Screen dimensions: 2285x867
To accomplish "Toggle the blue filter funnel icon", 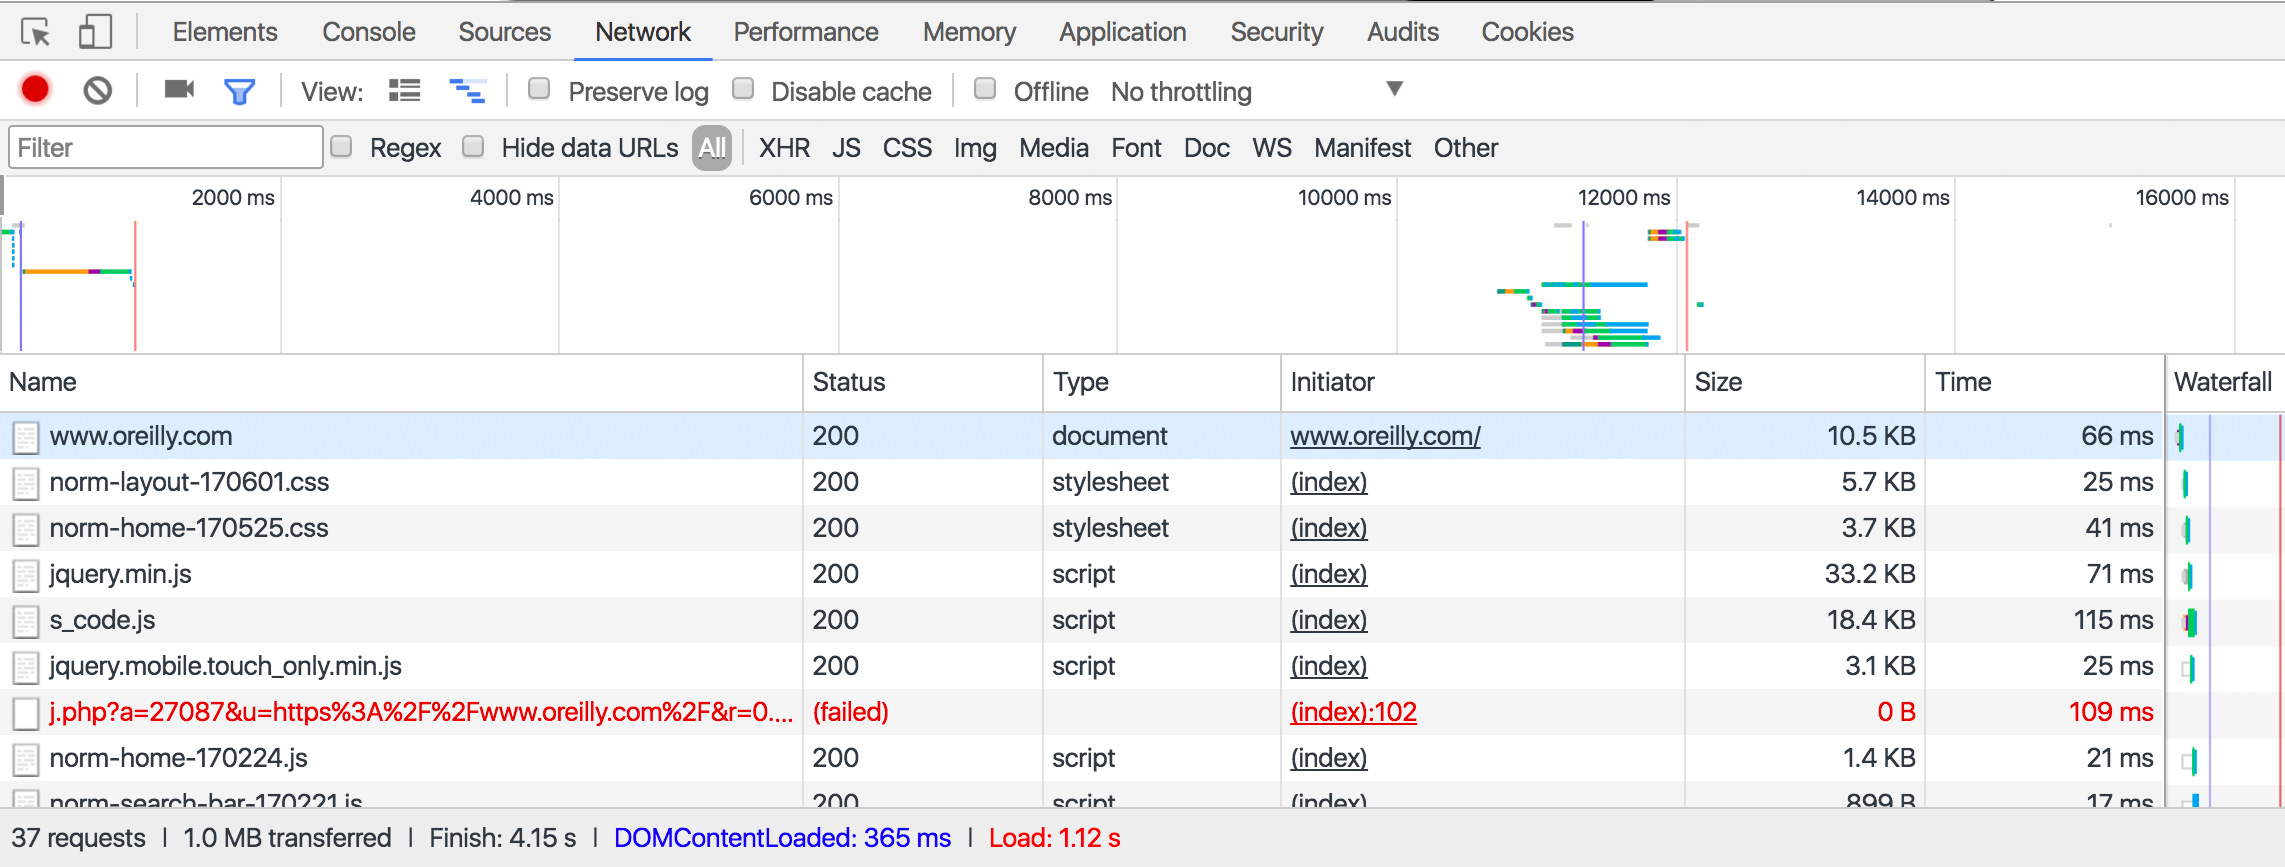I will (239, 92).
